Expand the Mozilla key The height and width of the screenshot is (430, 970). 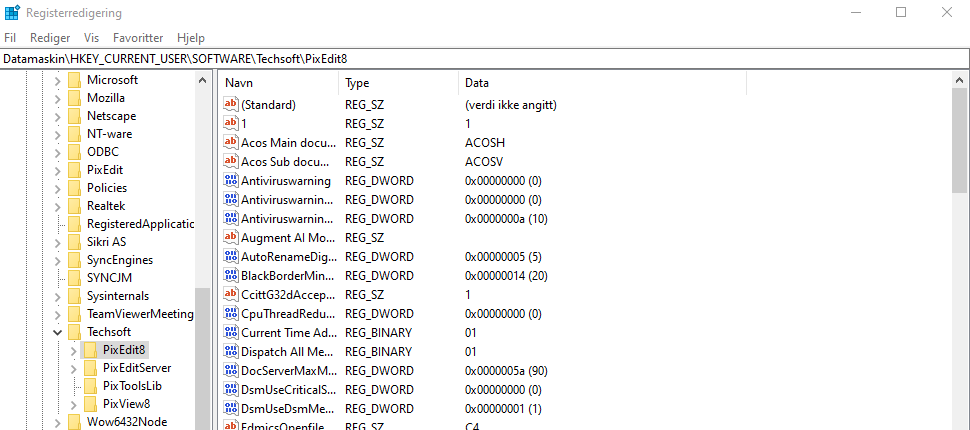57,98
